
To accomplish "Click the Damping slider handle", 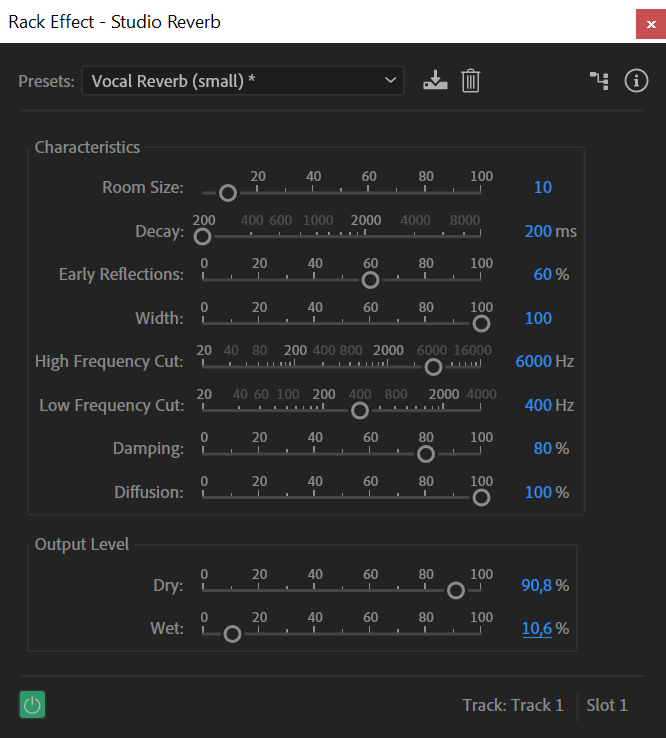I will pyautogui.click(x=425, y=454).
